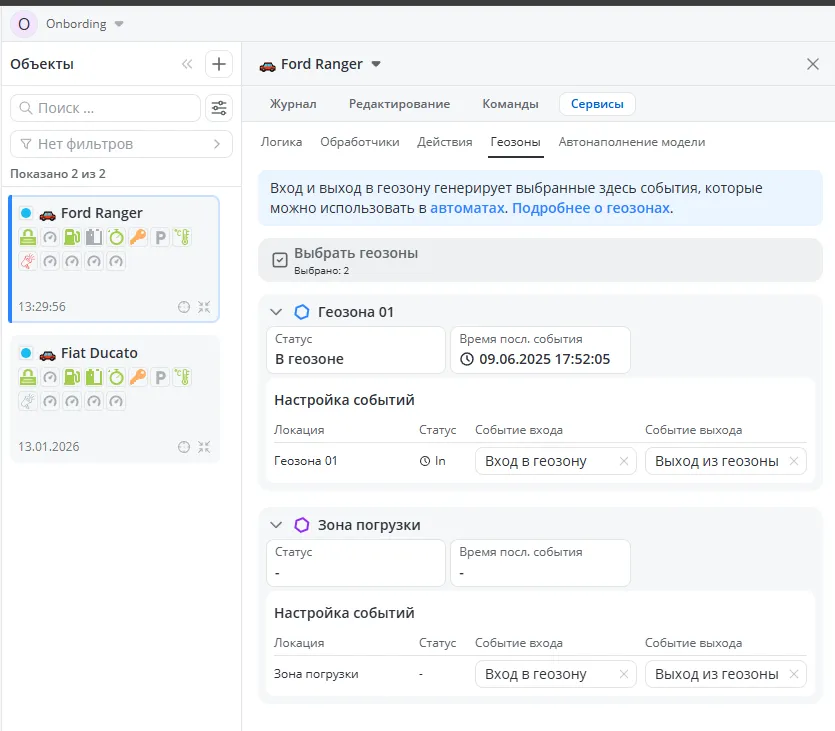The image size is (835, 731).
Task: Click the Выбрать геозоны checkbox
Action: coord(280,260)
